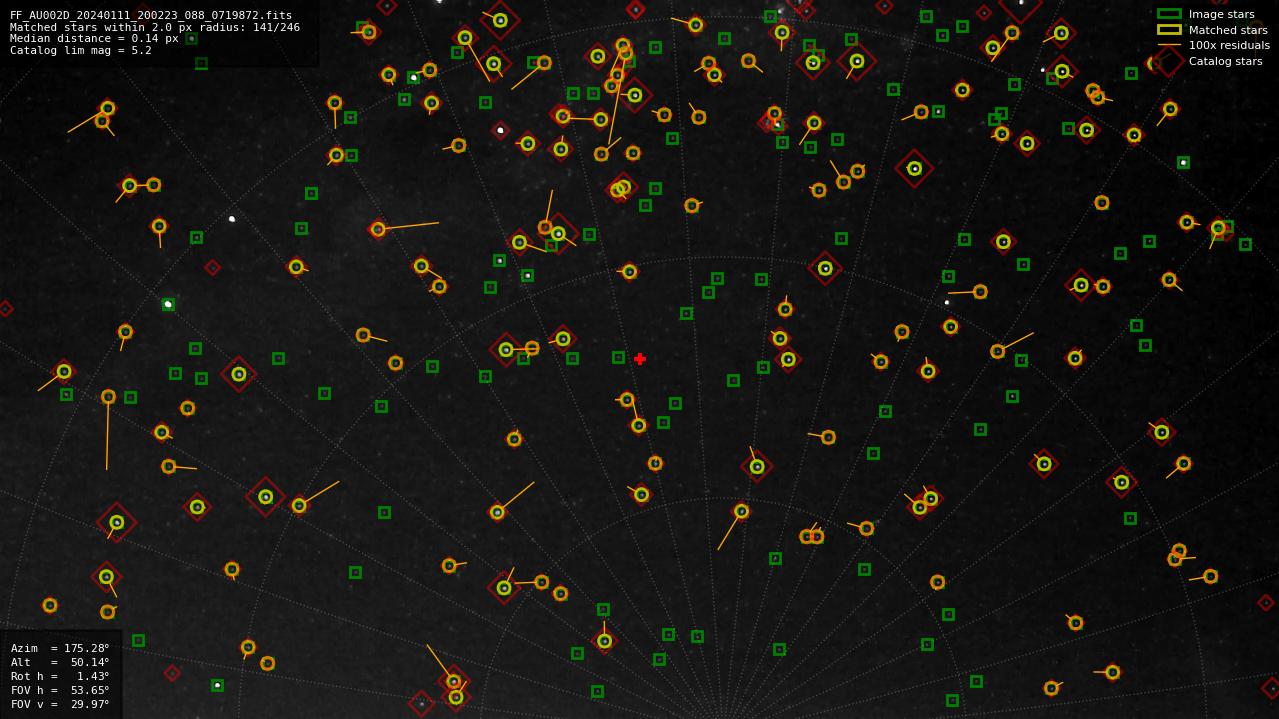Select the '100x residuals' legend label
Viewport: 1279px width, 719px height.
tap(1229, 45)
